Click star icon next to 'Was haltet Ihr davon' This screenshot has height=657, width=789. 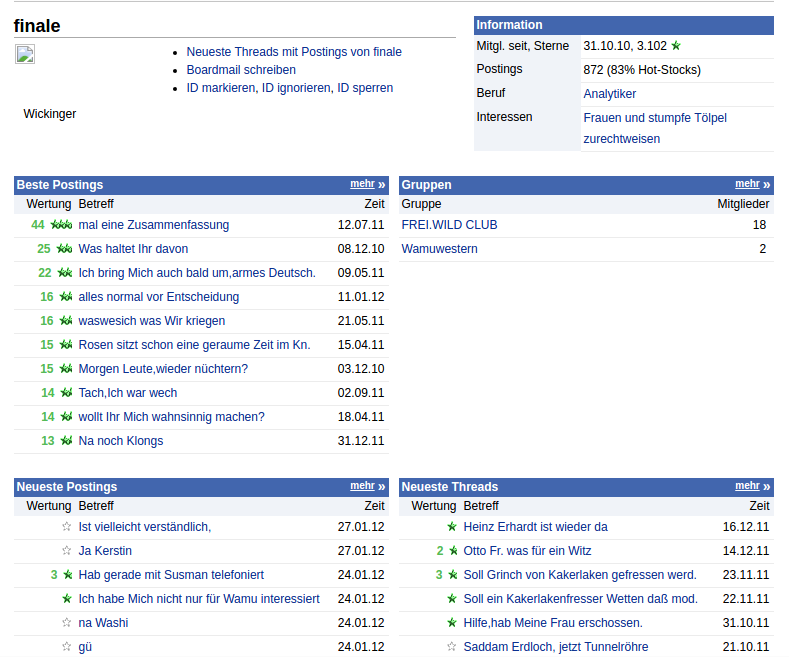(x=65, y=249)
